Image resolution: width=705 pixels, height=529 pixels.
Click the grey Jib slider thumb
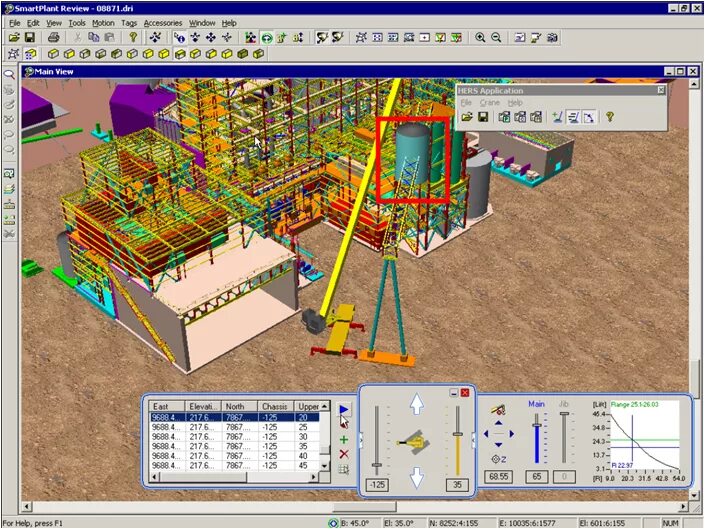point(564,413)
